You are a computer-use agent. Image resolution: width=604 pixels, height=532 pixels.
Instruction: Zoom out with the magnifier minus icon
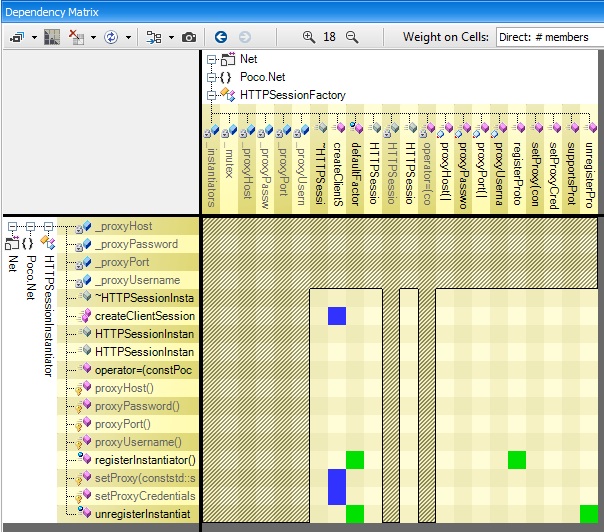351,37
